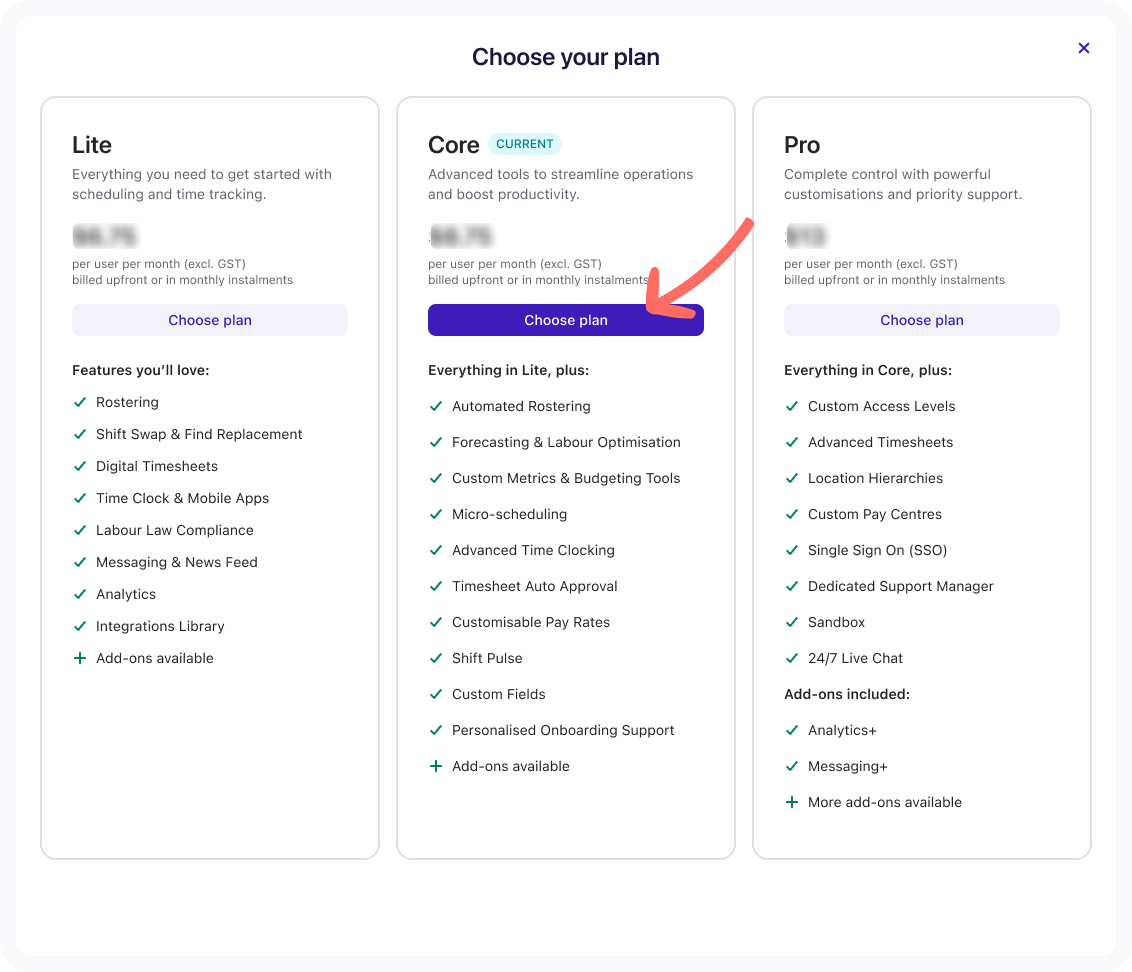1132x972 pixels.
Task: Click the Single Sign On (SSO) feature
Action: click(x=877, y=550)
